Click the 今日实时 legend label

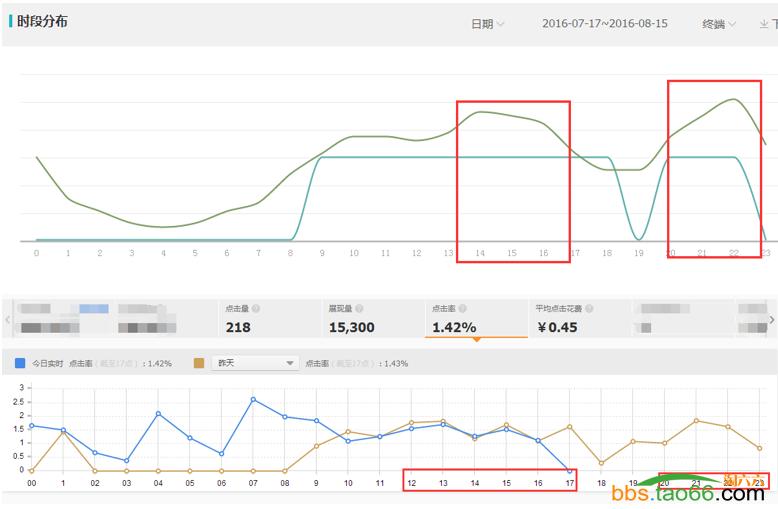[x=48, y=364]
